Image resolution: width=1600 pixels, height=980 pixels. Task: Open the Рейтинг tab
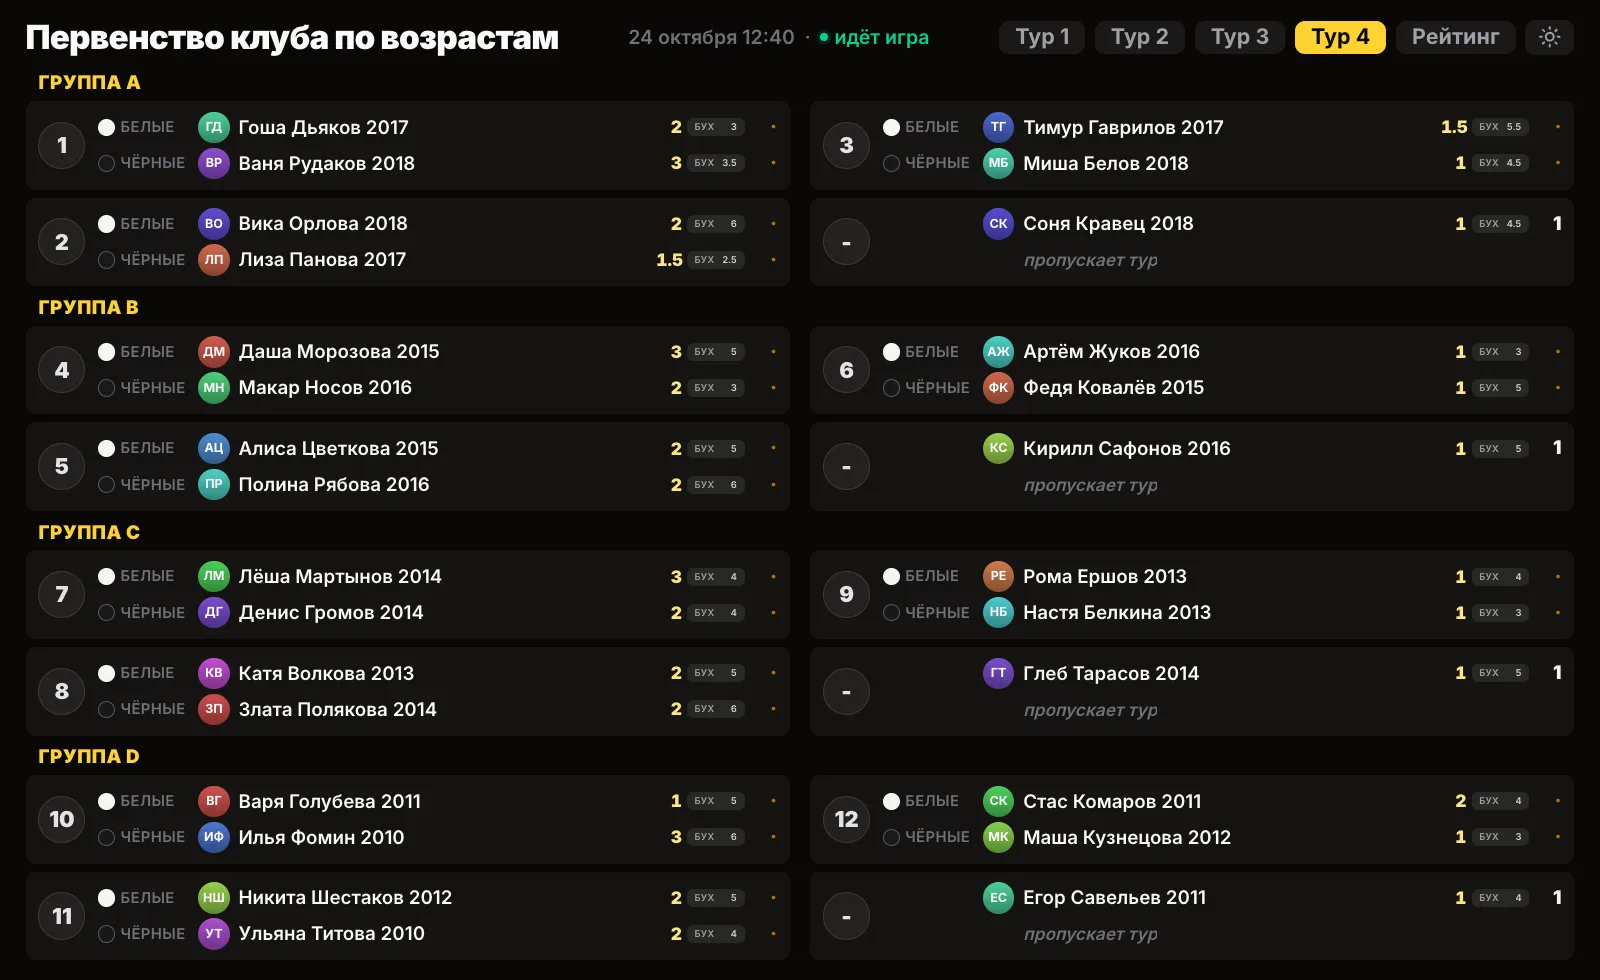coord(1455,37)
